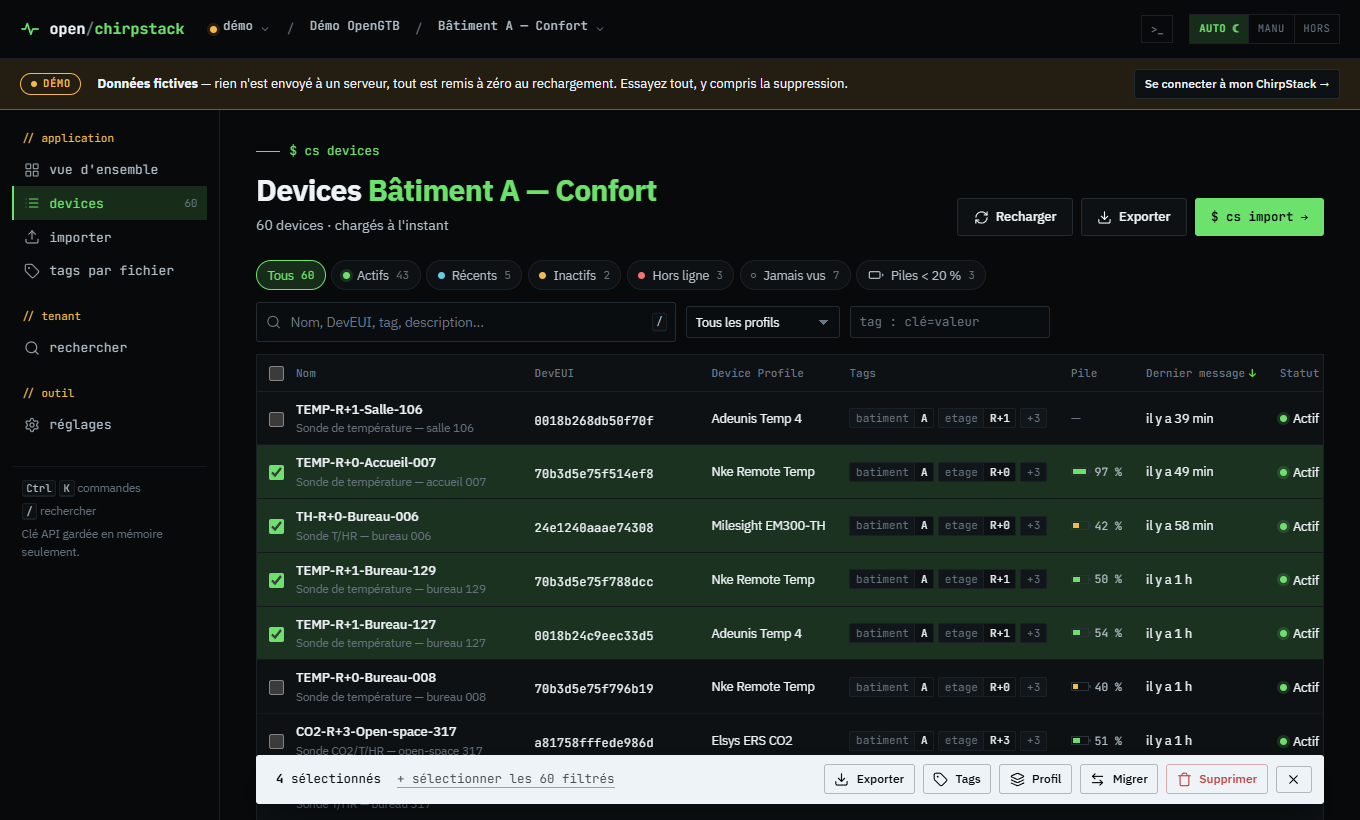
Task: Switch theme to HORS mode
Action: (1316, 29)
